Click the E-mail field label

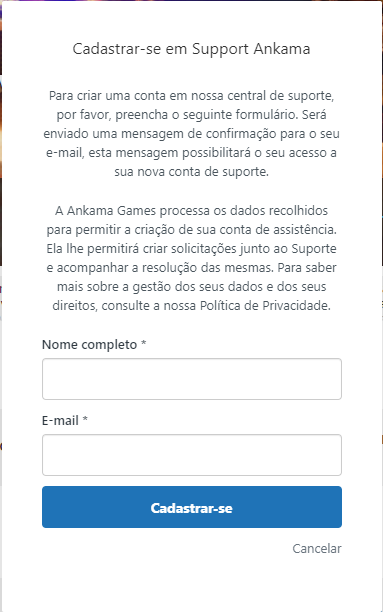(x=61, y=421)
